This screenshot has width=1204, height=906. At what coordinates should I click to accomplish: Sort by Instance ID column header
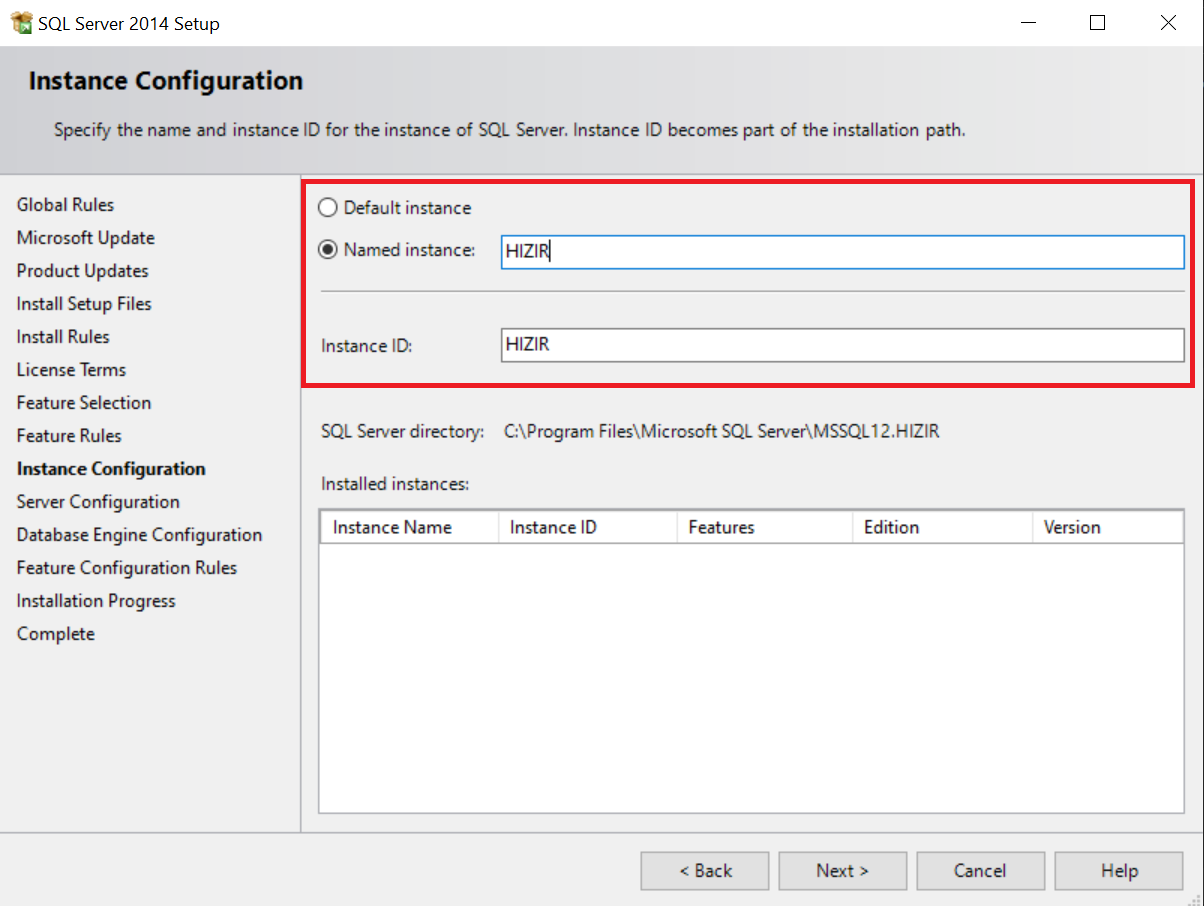click(x=587, y=527)
